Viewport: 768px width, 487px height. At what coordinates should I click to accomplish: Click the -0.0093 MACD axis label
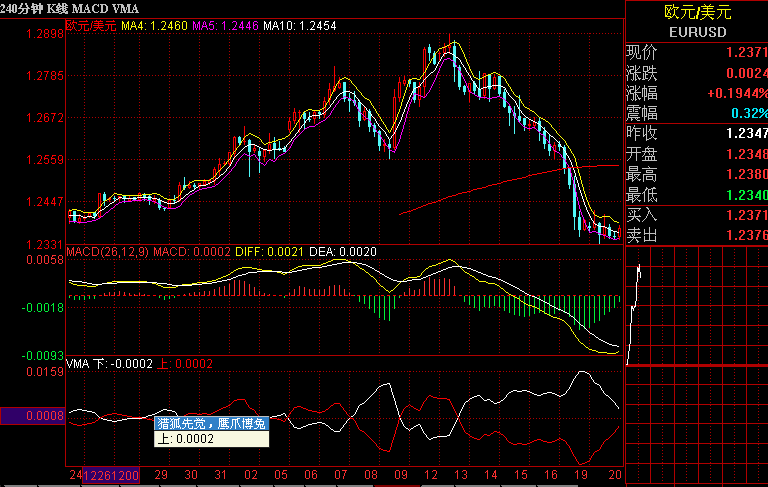click(x=43, y=355)
